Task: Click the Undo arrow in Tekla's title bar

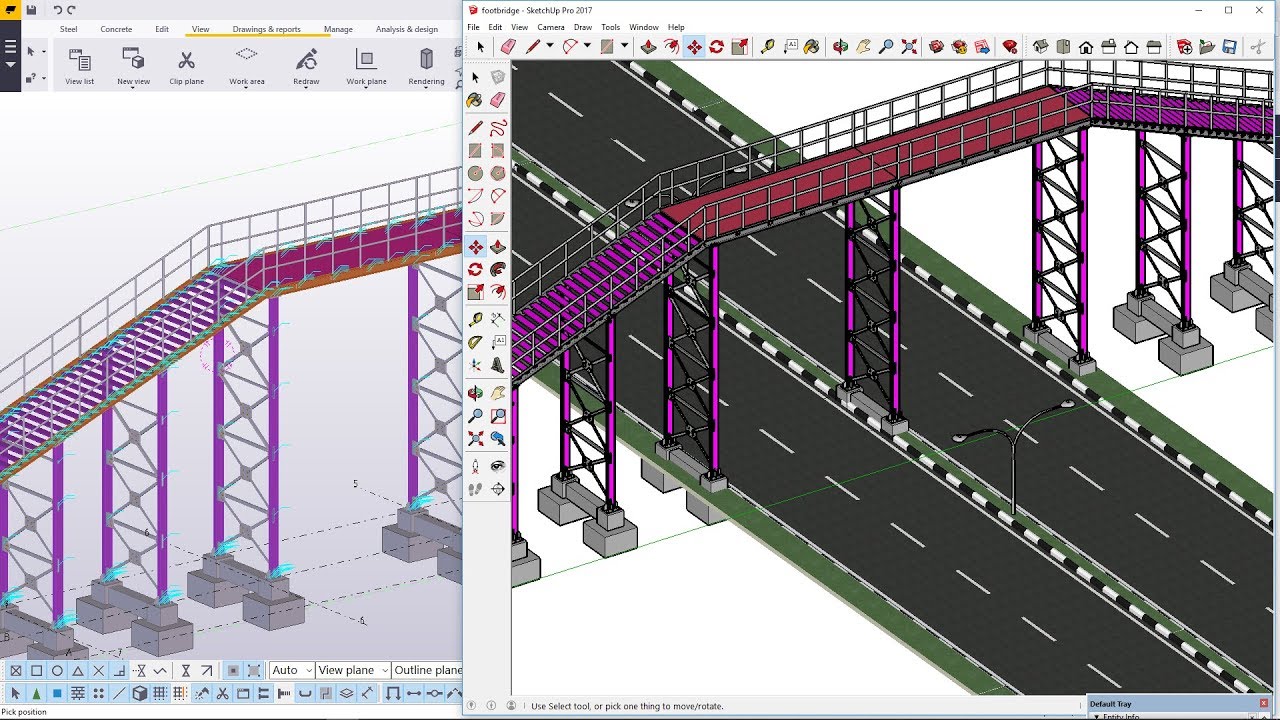Action: (x=58, y=9)
